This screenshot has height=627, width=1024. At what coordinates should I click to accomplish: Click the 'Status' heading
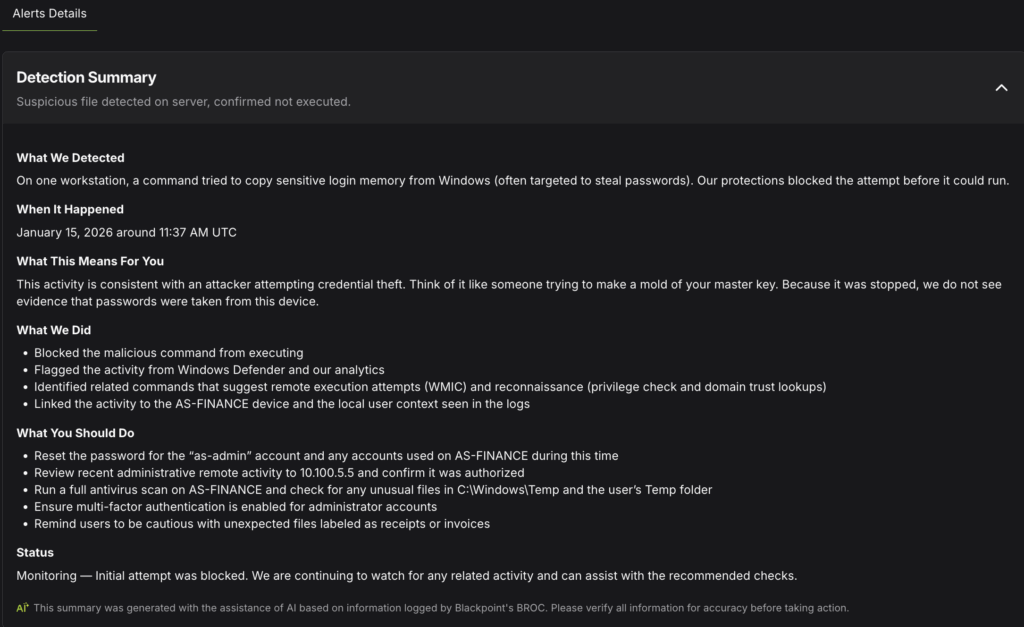click(35, 553)
